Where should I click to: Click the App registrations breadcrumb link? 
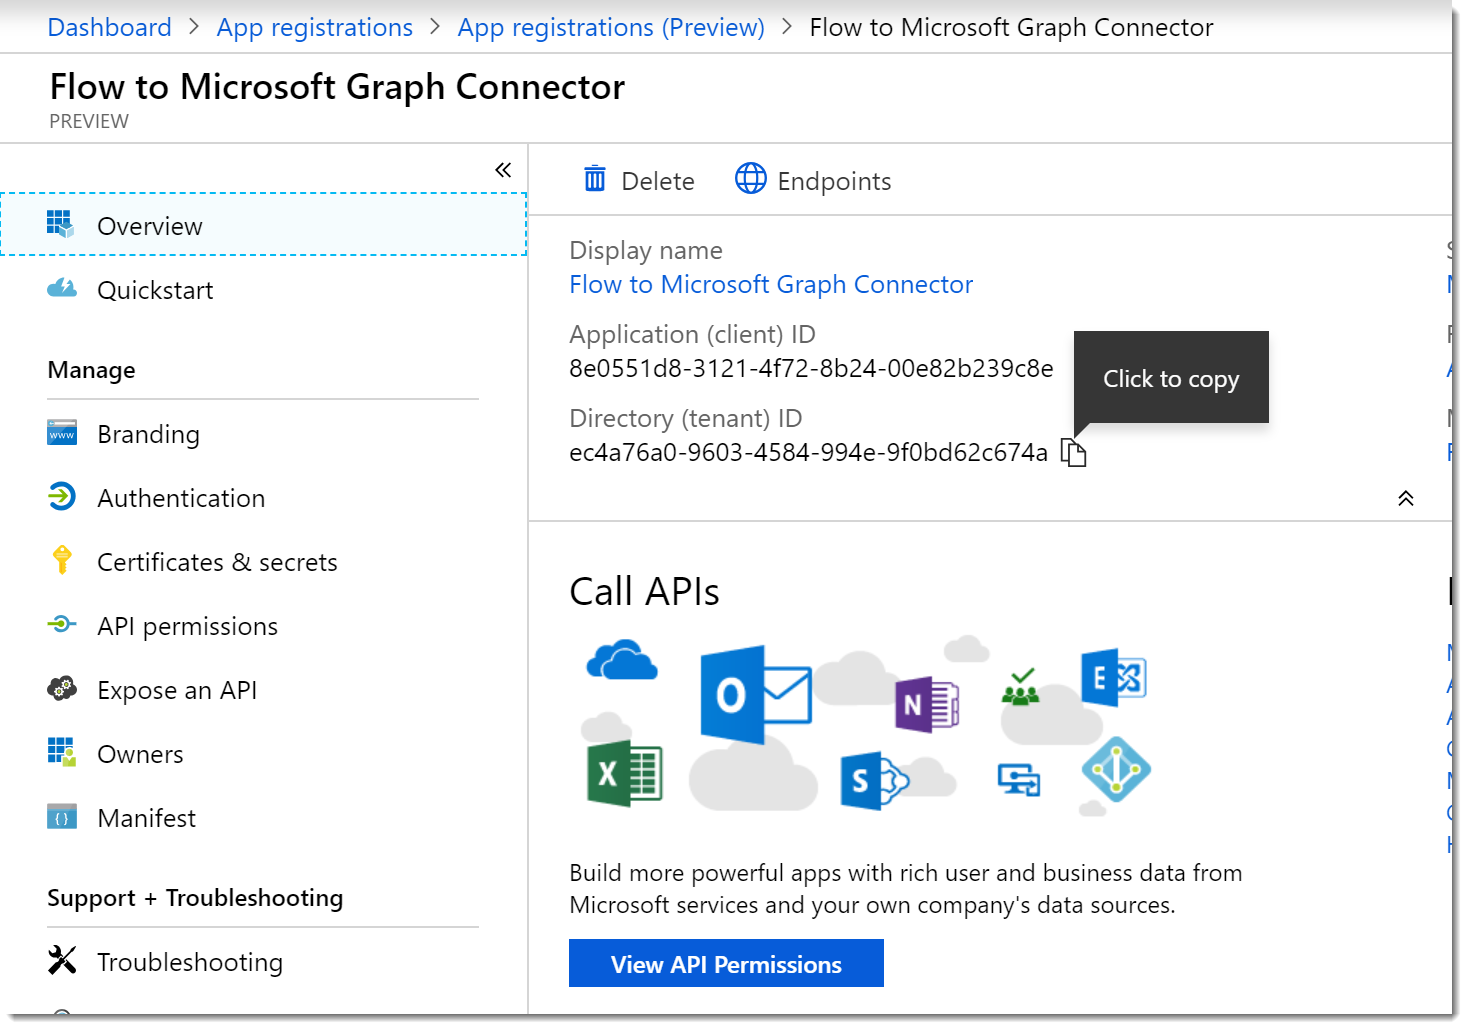[x=315, y=27]
